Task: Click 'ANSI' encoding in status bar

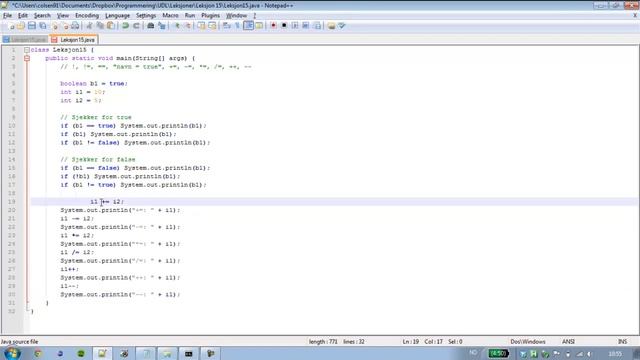Action: (568, 342)
